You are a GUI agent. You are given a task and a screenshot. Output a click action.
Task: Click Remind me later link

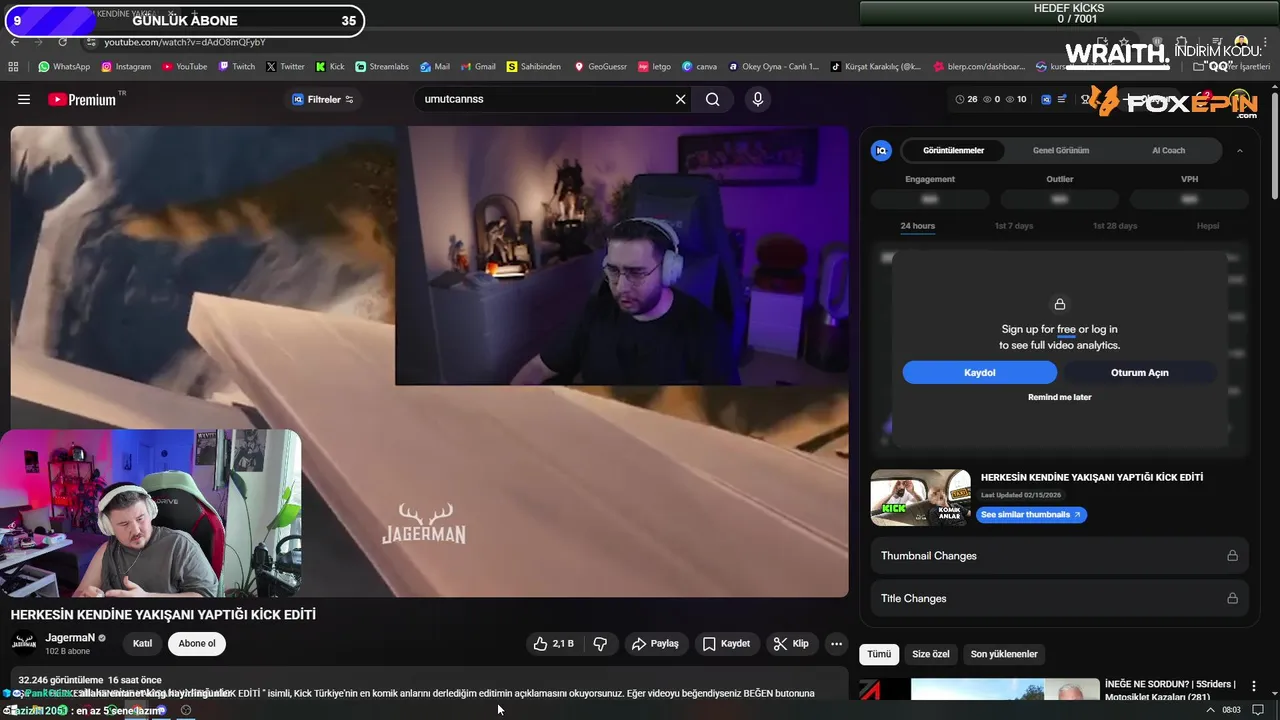[x=1060, y=397]
